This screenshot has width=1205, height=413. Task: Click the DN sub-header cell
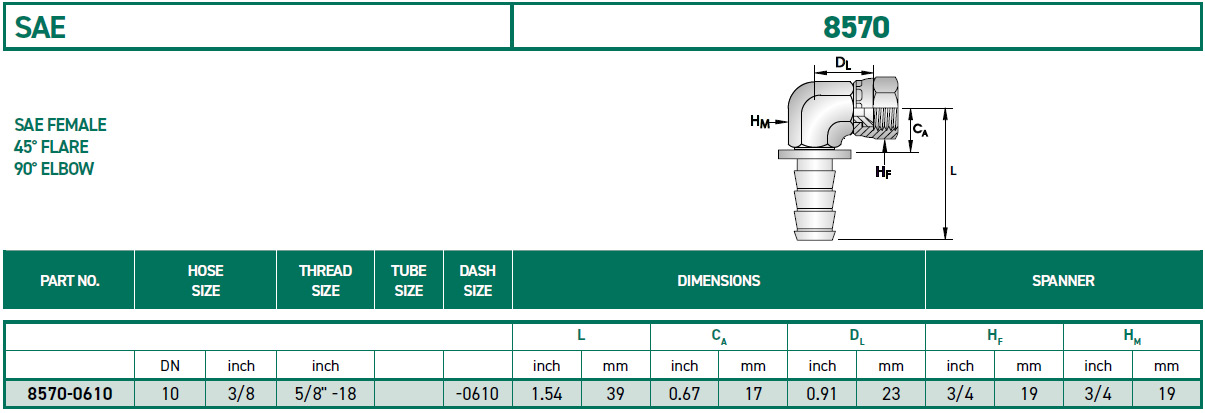[x=170, y=366]
